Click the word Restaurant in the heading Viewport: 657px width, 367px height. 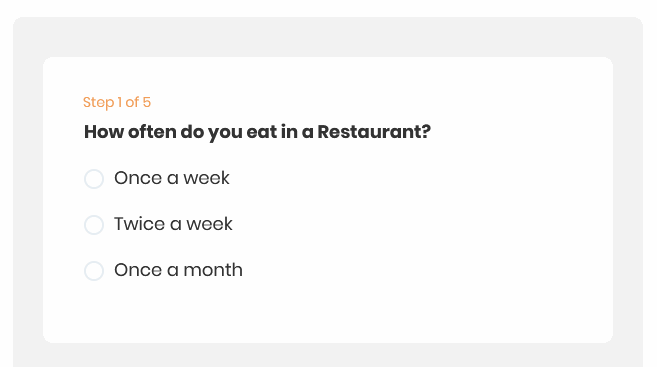coord(368,132)
